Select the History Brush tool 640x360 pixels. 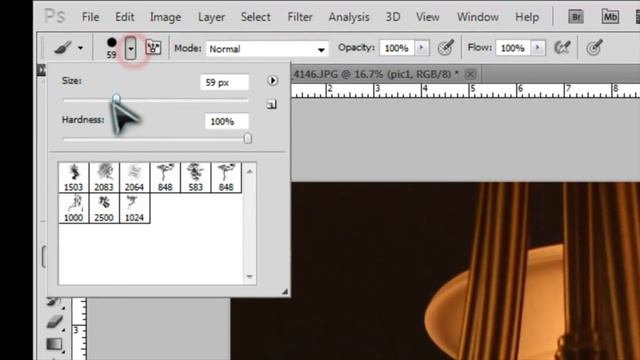tap(53, 302)
